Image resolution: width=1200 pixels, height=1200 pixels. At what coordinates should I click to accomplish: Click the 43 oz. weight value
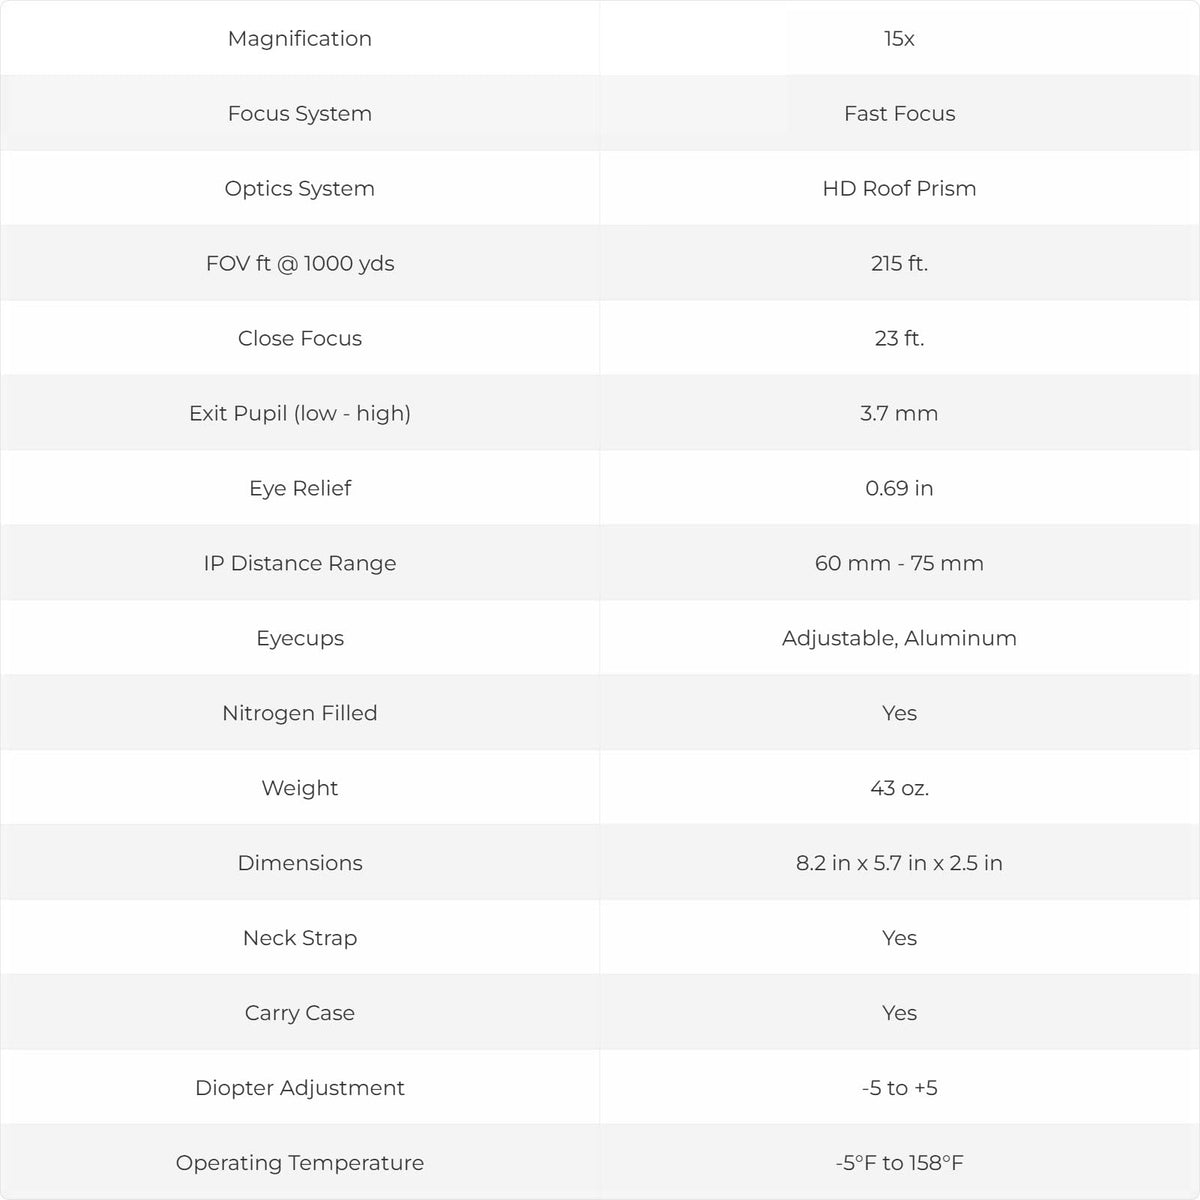point(899,788)
